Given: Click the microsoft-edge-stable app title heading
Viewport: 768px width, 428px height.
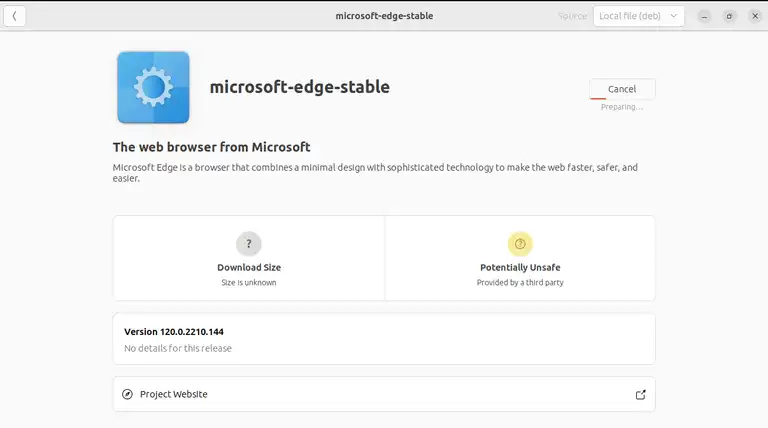Looking at the screenshot, I should point(300,87).
